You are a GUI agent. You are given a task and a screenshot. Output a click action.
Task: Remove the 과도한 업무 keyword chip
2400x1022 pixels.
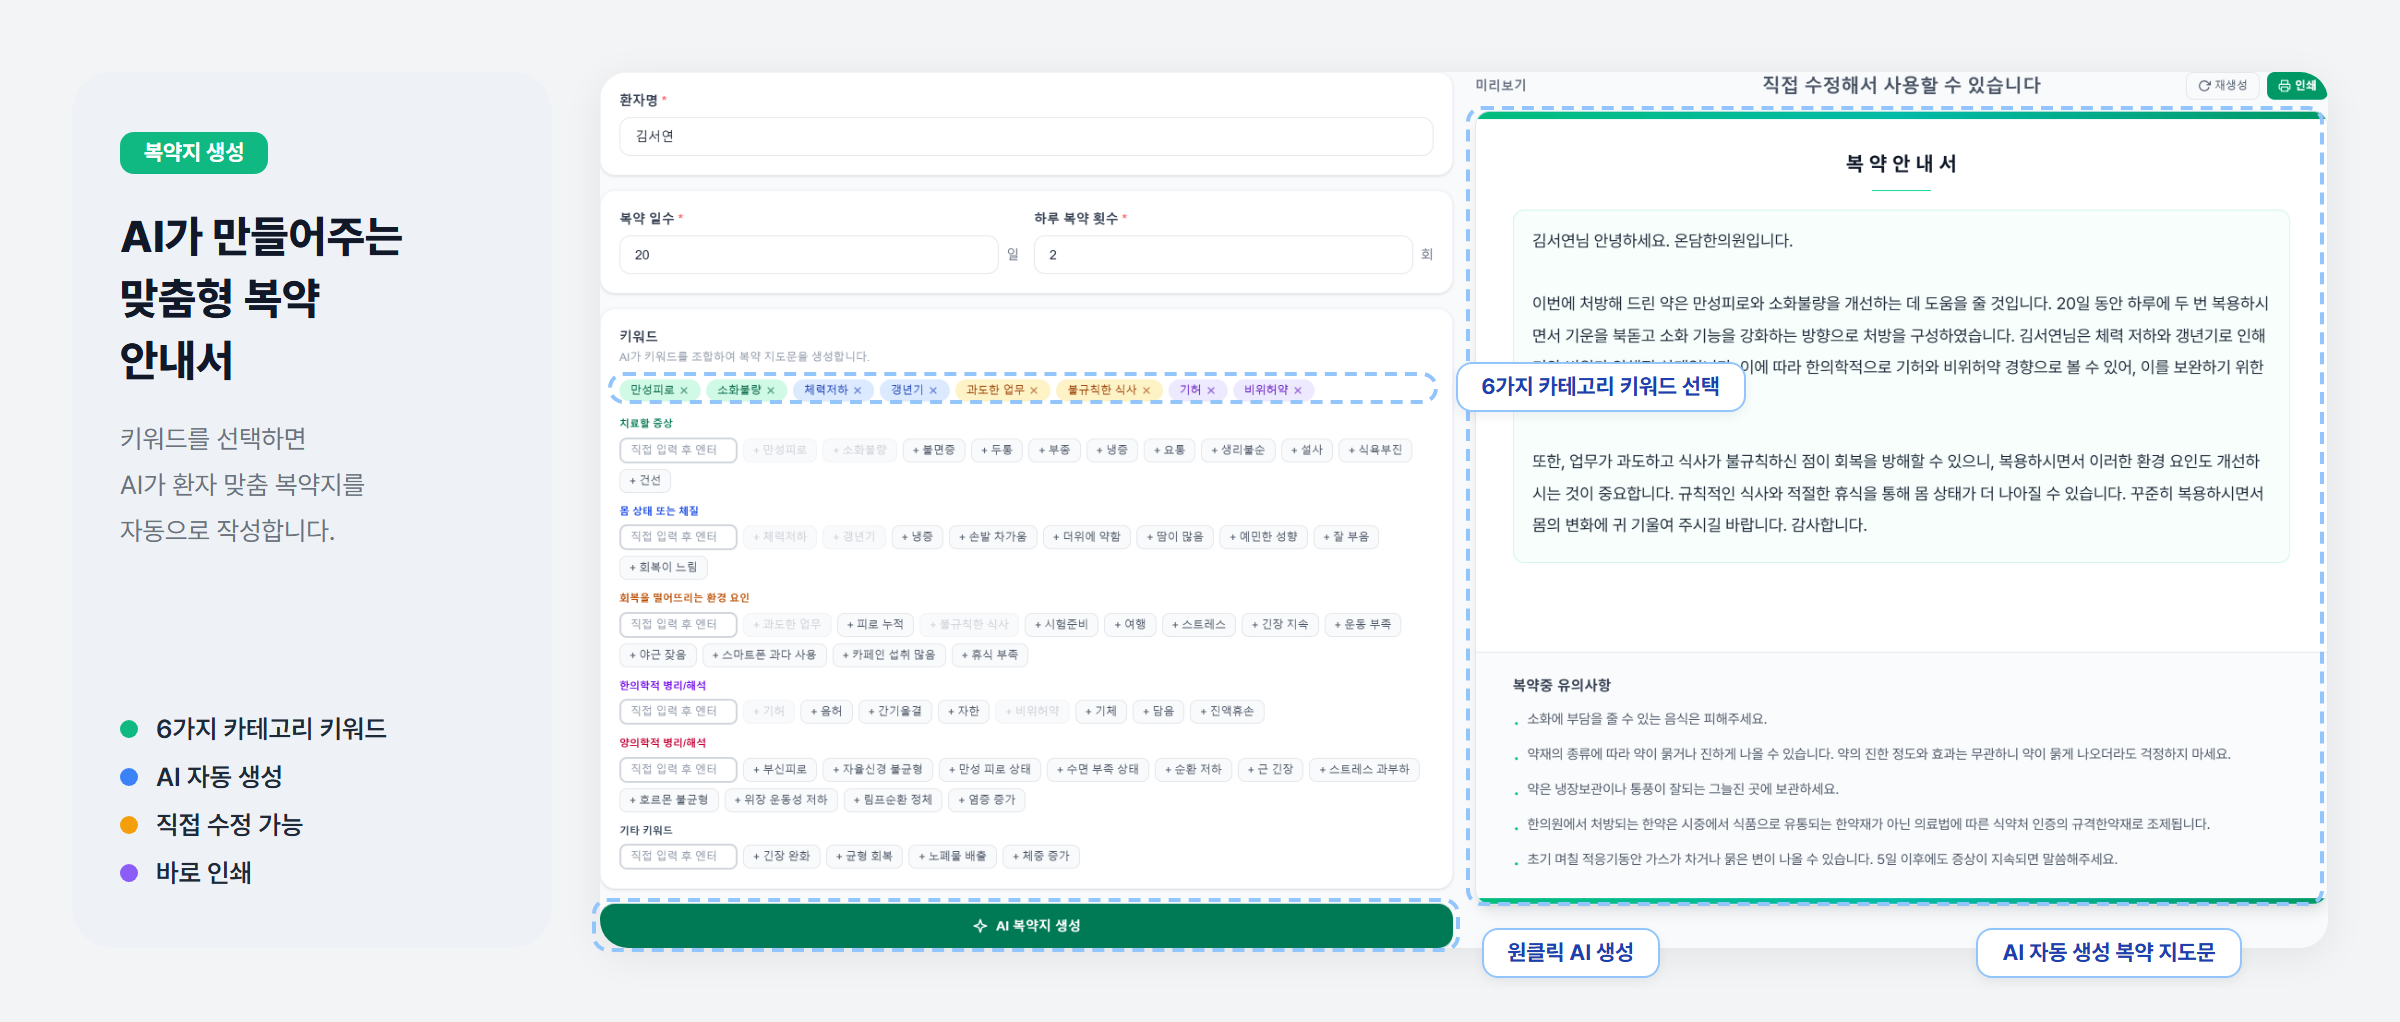click(1035, 390)
